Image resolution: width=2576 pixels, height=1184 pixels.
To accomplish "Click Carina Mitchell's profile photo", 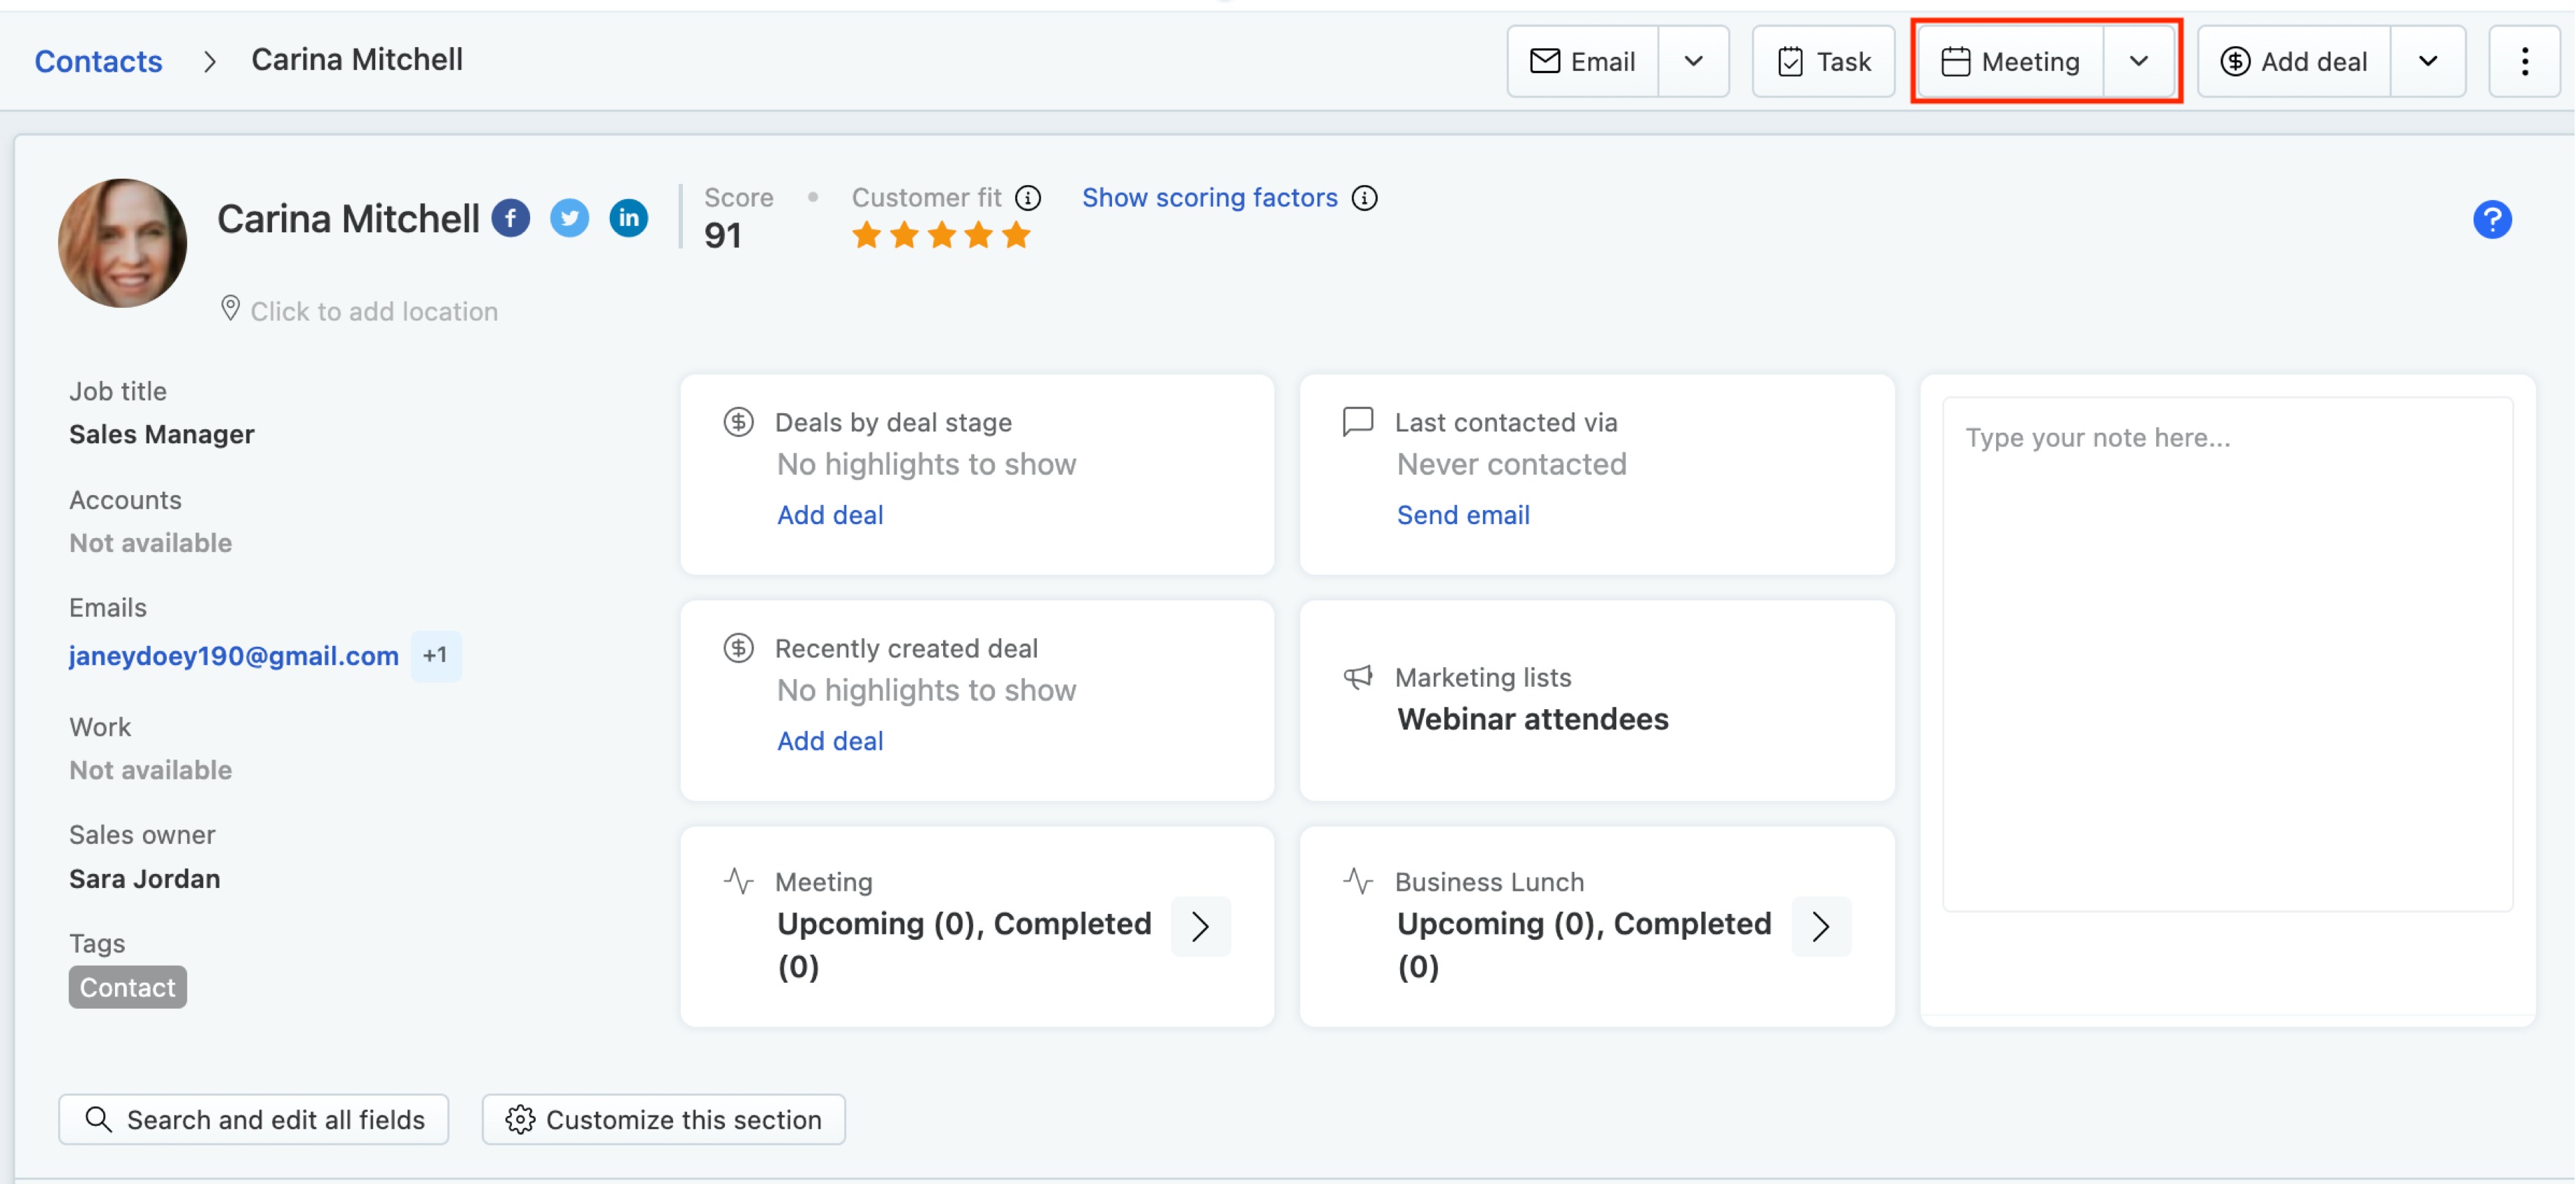I will coord(122,243).
